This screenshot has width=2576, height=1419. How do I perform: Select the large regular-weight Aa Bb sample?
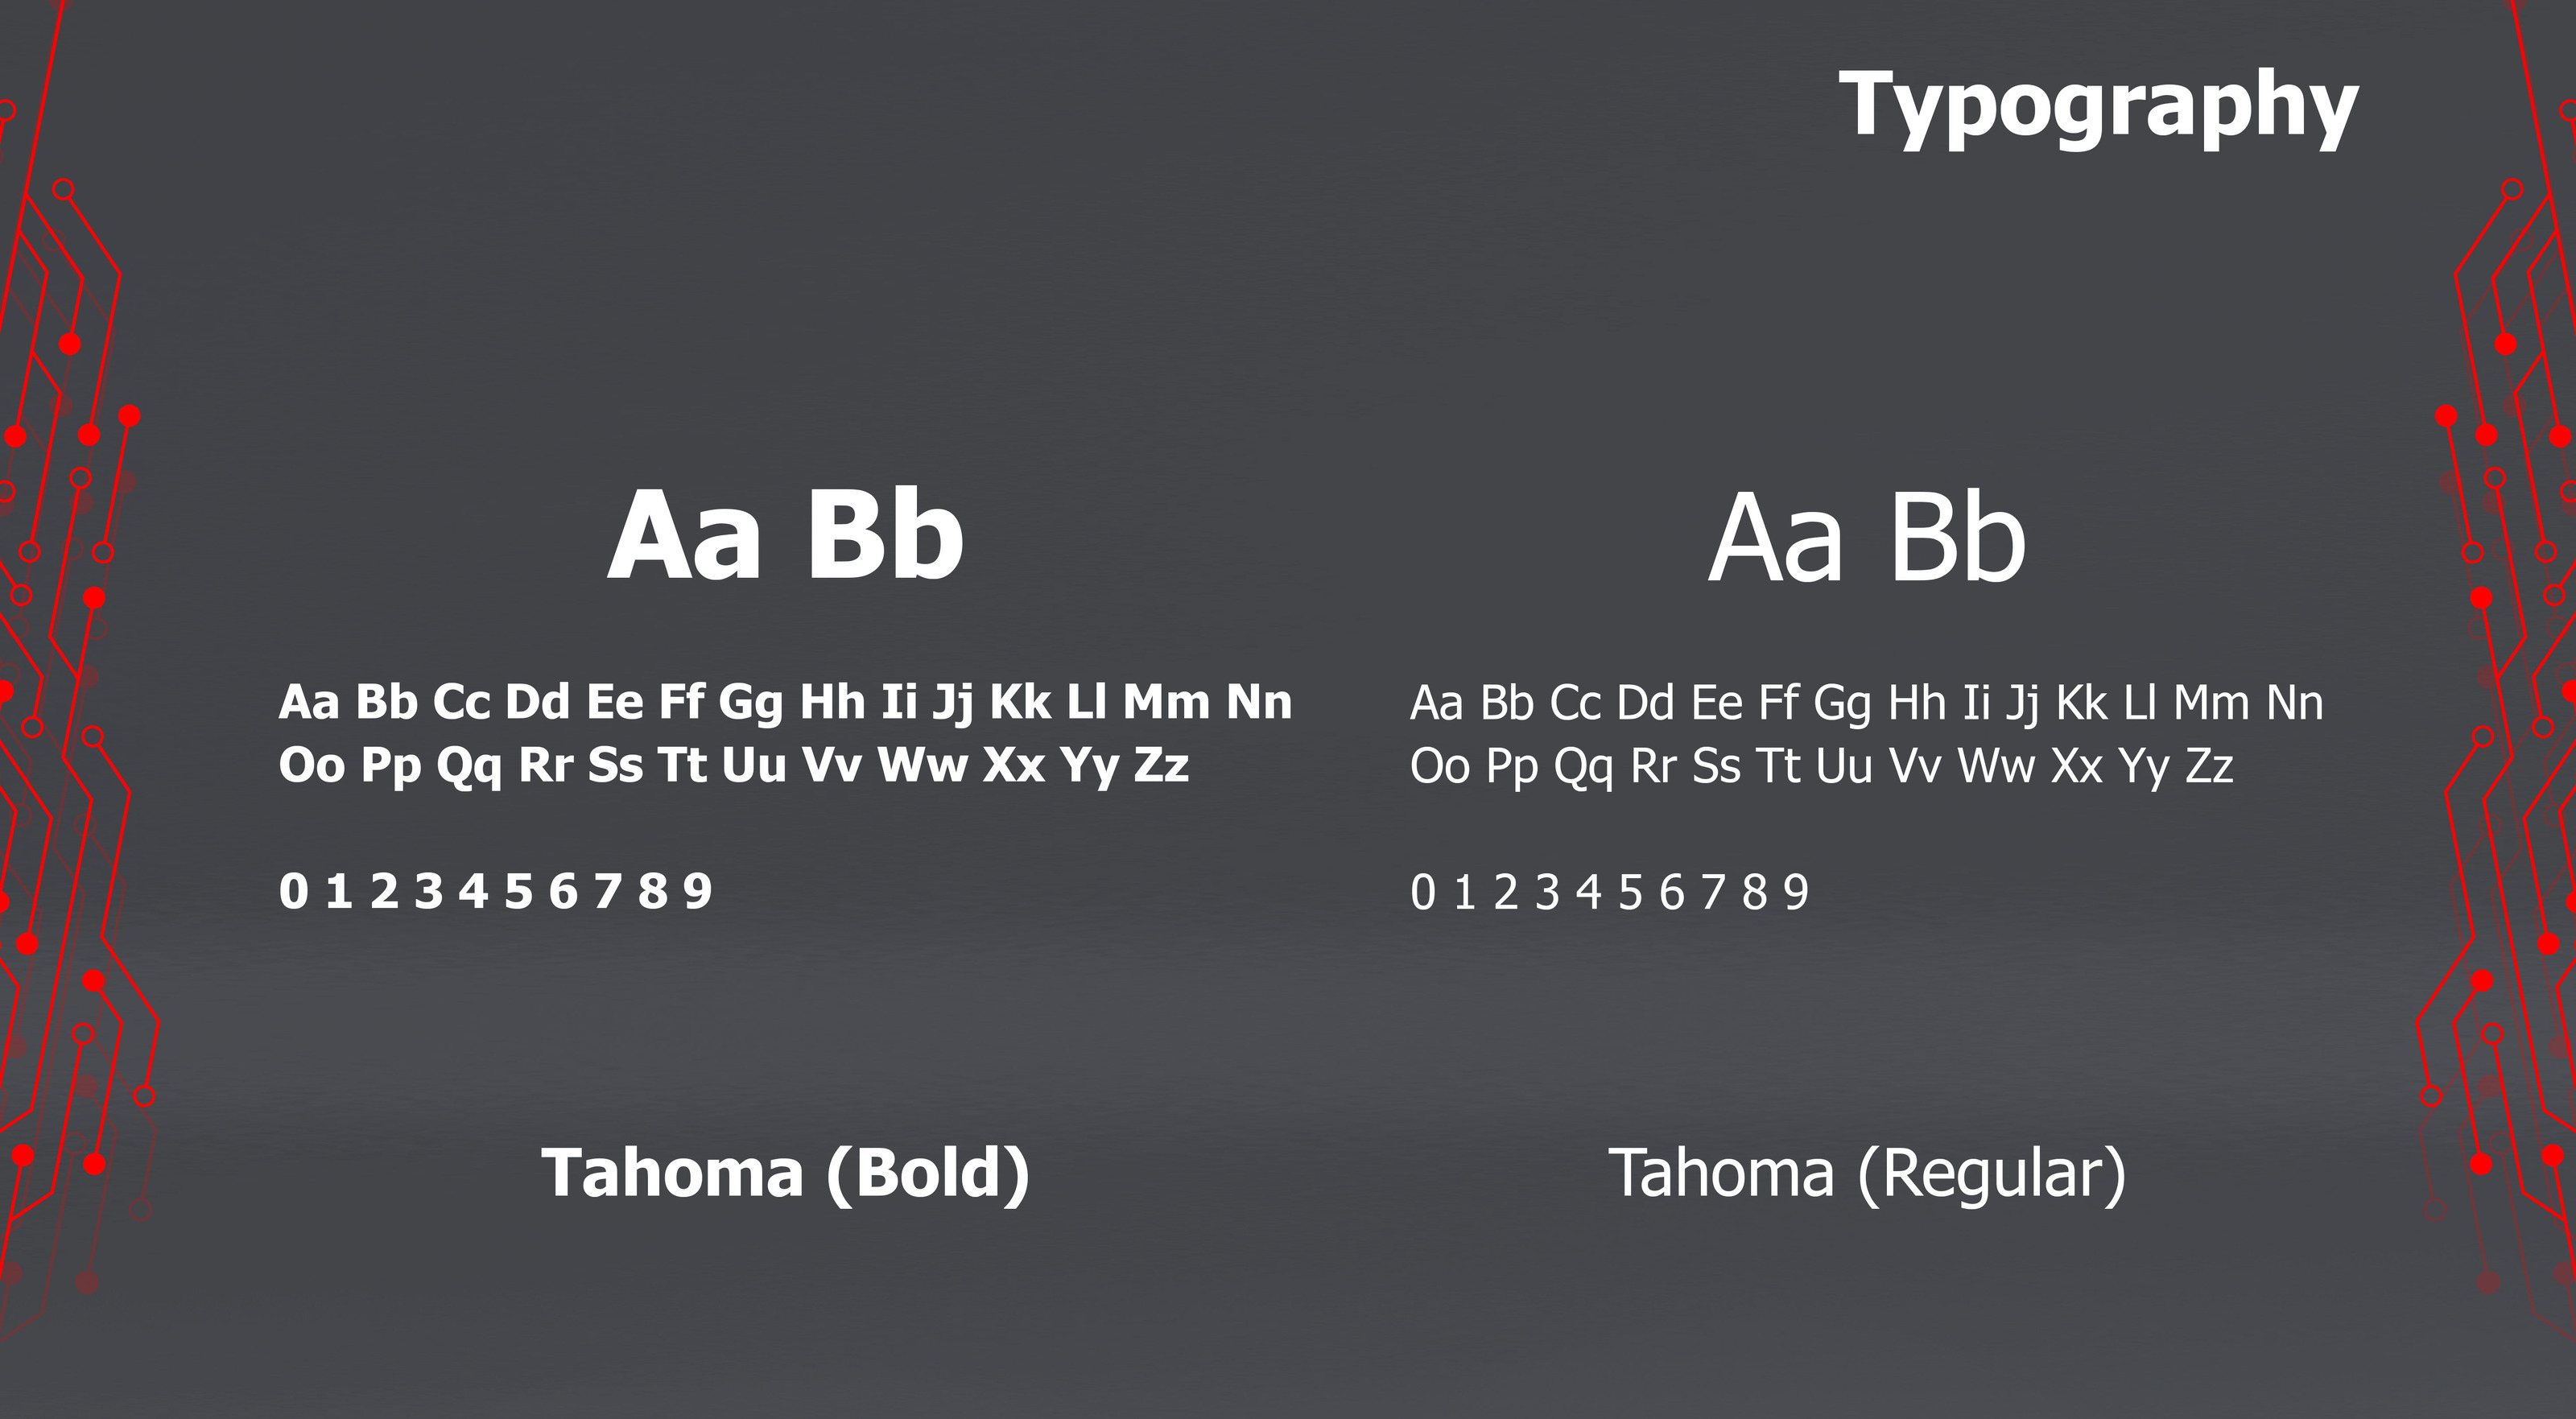click(x=1866, y=538)
